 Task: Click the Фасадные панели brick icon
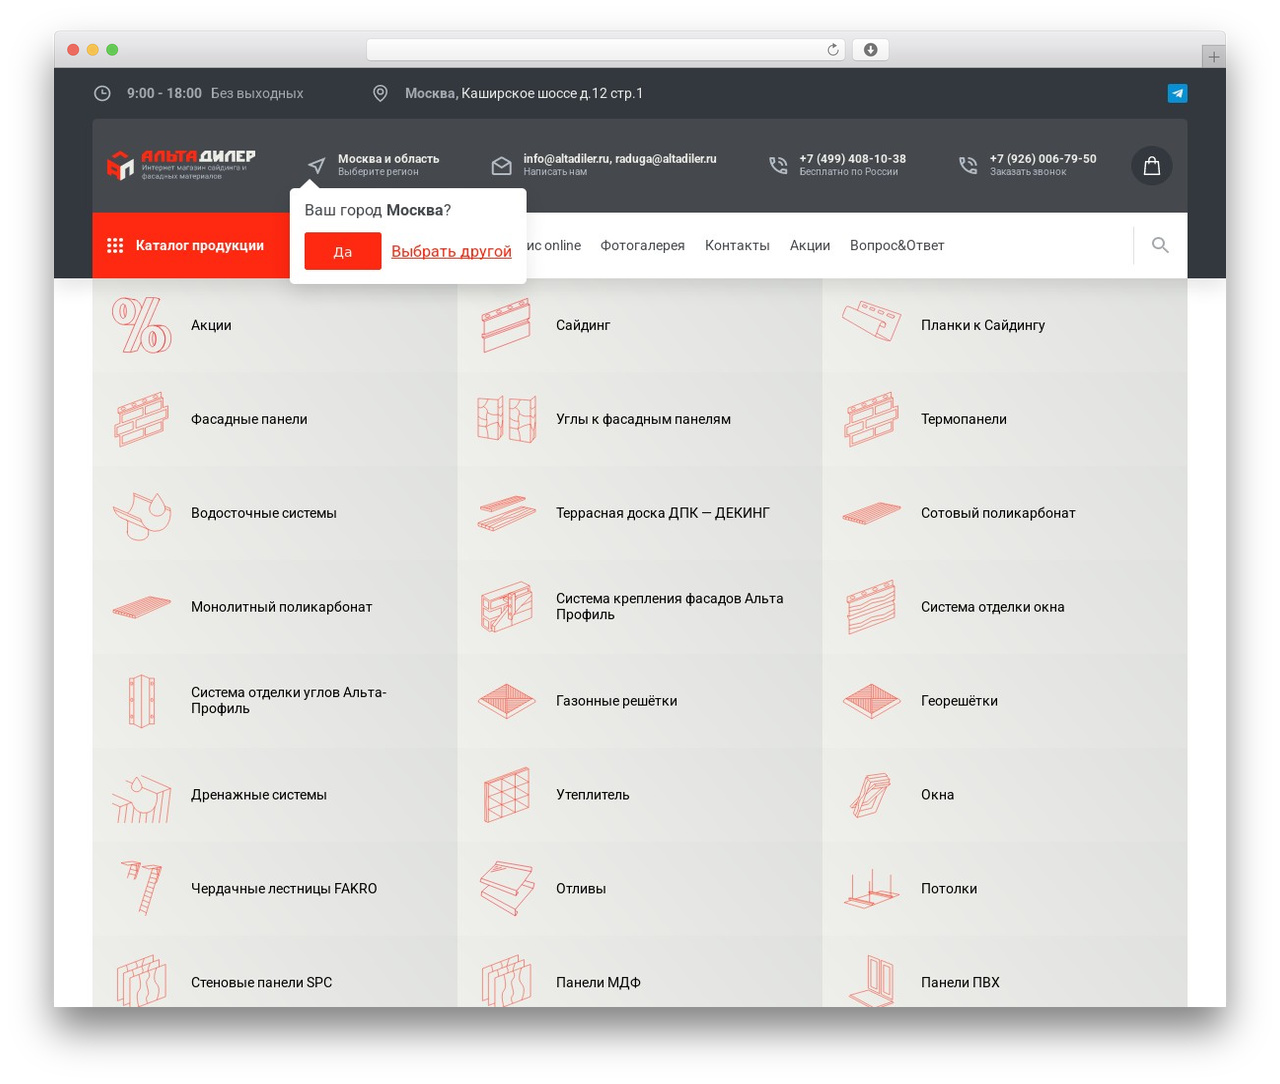tap(141, 419)
